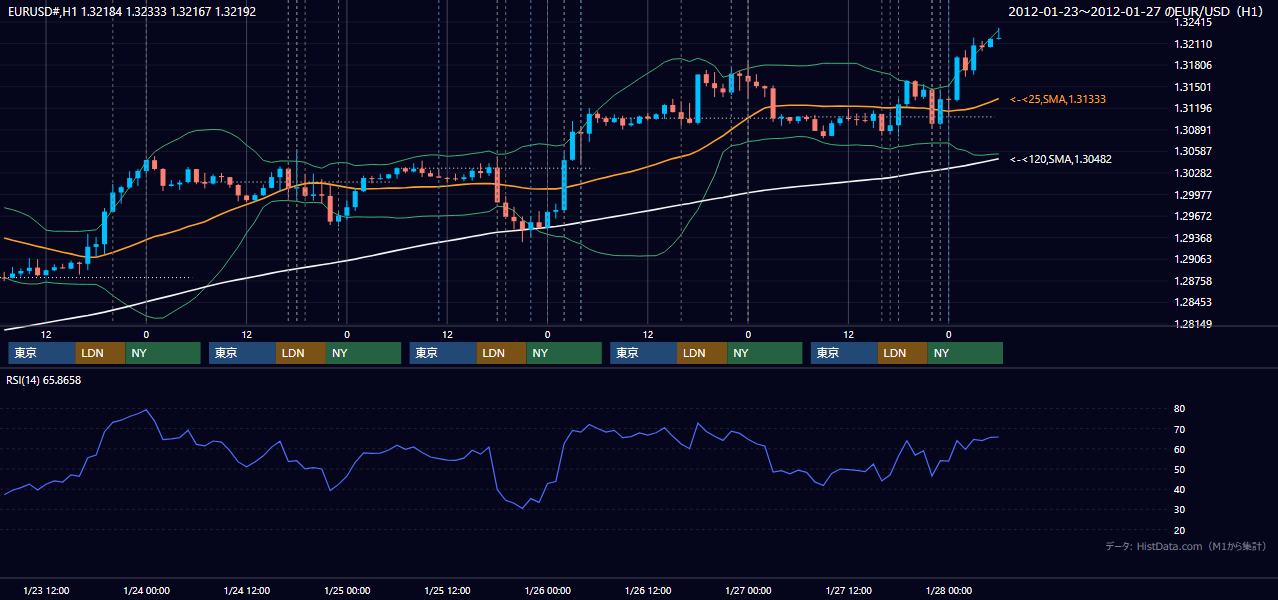This screenshot has height=600, width=1278.
Task: Click price axis value 1.31196
Action: 1193,108
